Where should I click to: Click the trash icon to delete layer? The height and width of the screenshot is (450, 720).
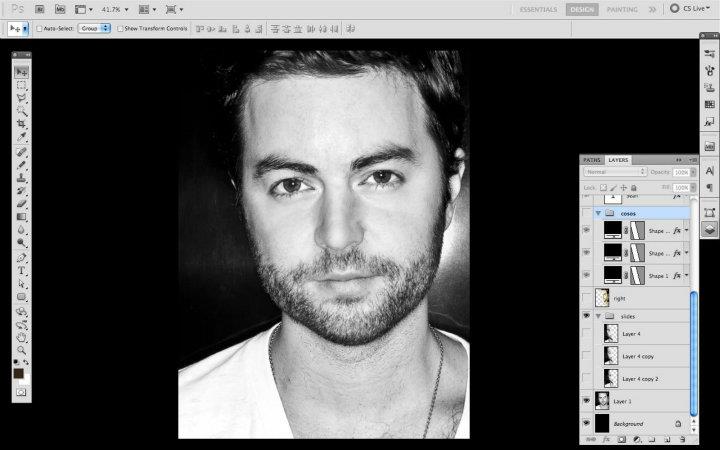(682, 439)
